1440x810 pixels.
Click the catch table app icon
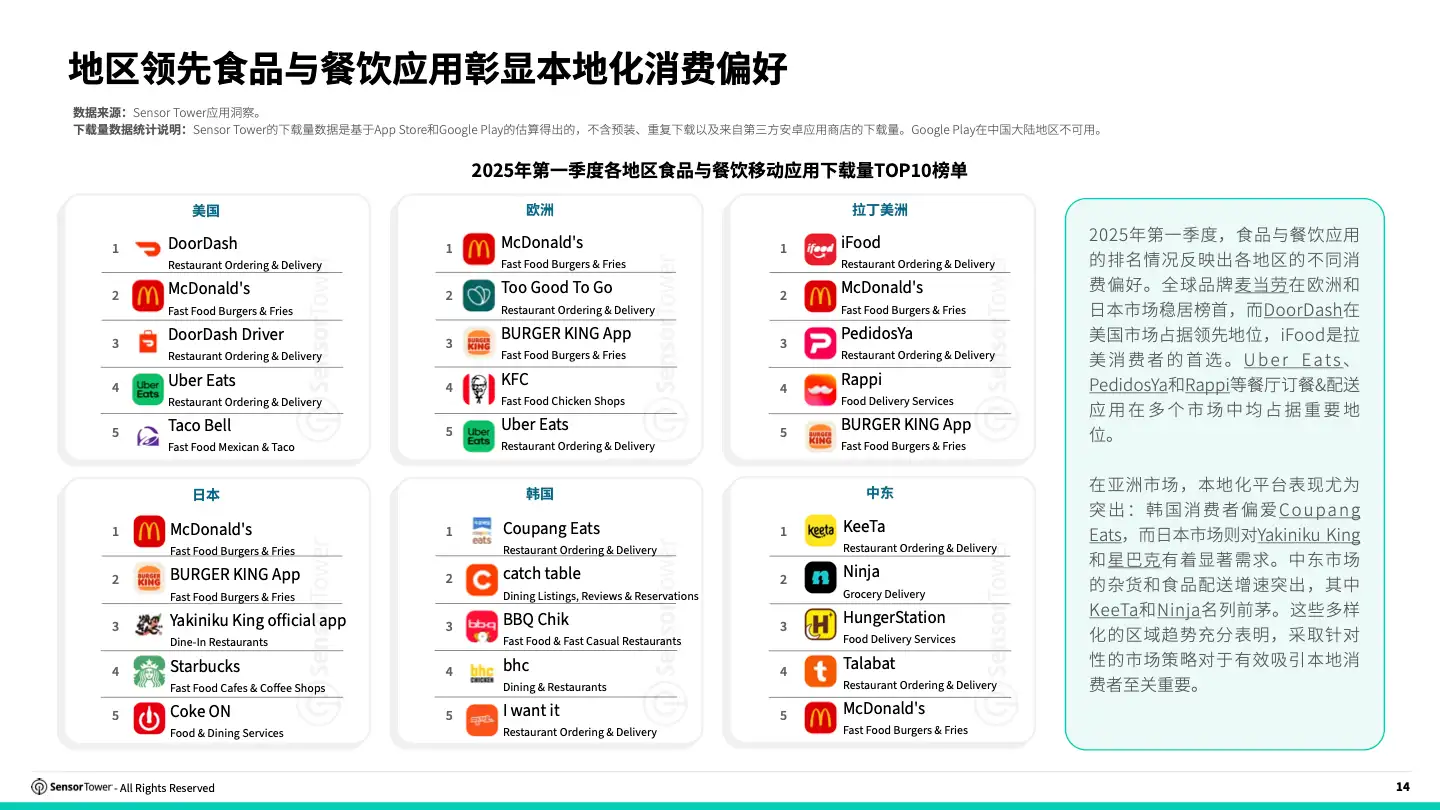(x=482, y=580)
